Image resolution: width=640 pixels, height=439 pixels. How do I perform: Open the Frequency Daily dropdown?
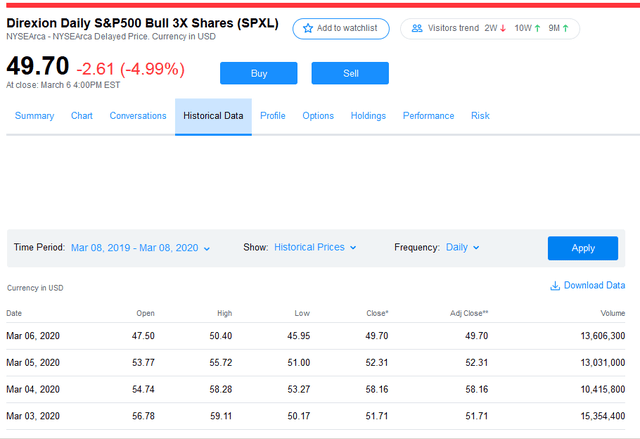pos(462,248)
